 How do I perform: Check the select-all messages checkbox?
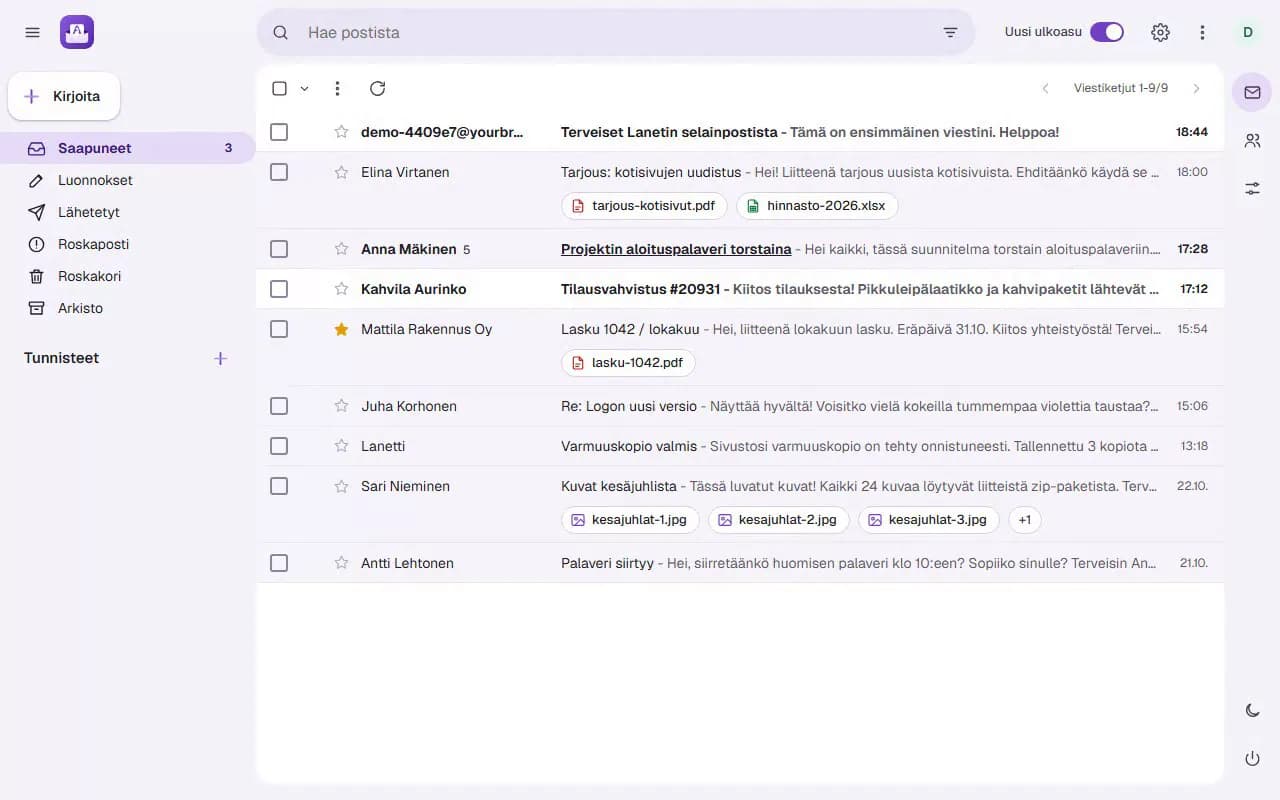[x=279, y=88]
